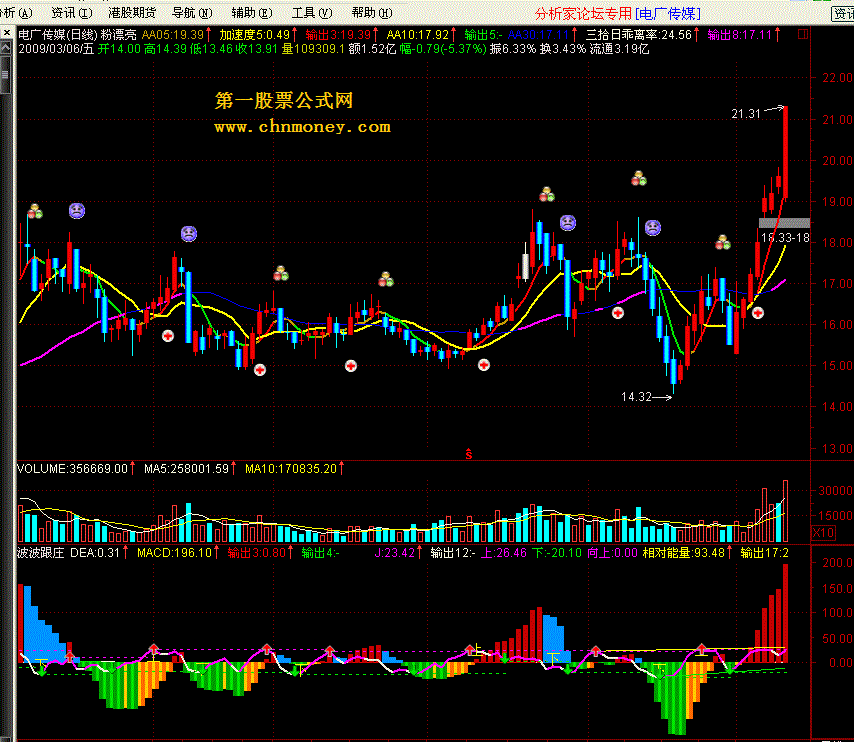This screenshot has width=854, height=742.
Task: Click the leftmost purple sad-face signal icon
Action: tap(77, 211)
